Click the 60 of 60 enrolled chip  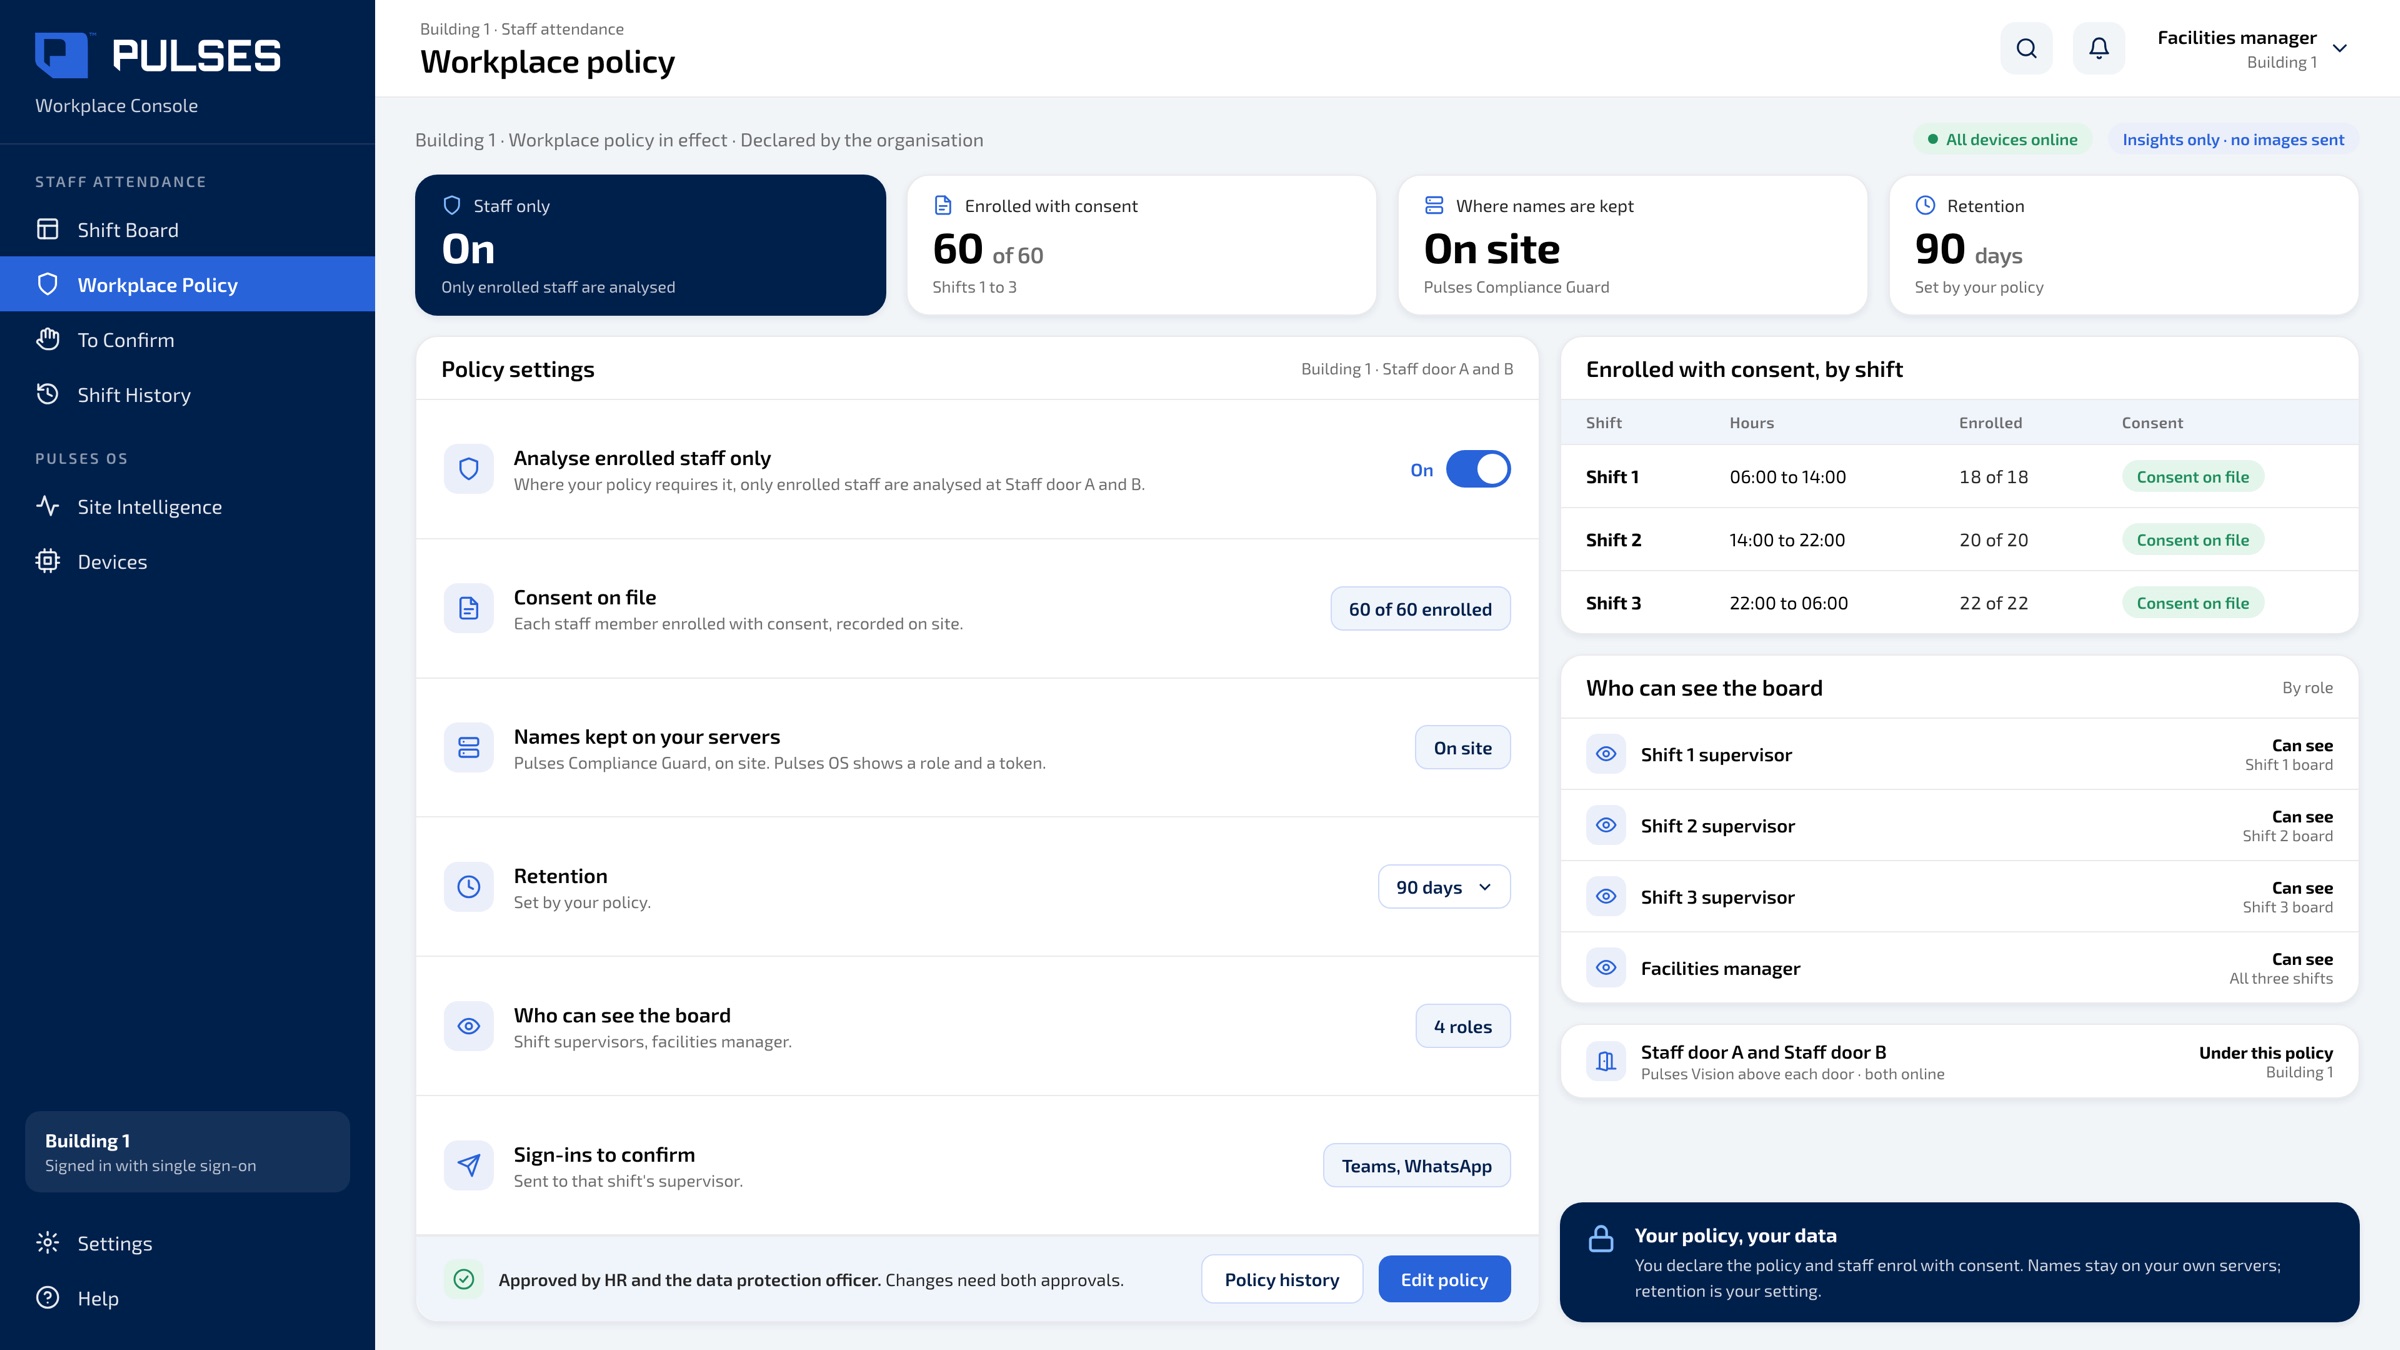[x=1420, y=608]
